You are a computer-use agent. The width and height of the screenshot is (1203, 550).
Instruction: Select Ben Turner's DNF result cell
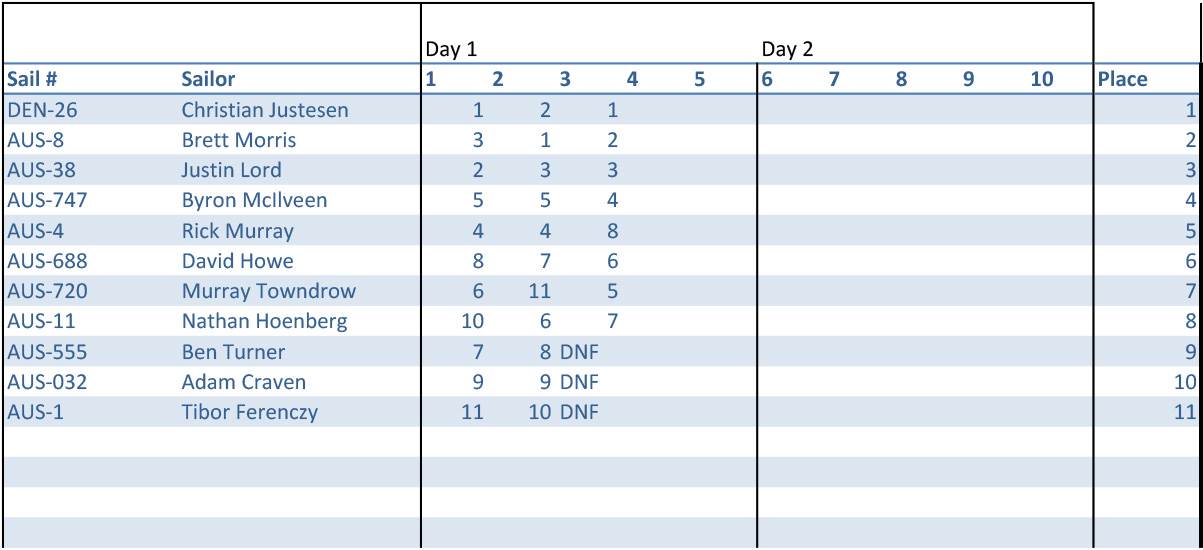pos(579,352)
